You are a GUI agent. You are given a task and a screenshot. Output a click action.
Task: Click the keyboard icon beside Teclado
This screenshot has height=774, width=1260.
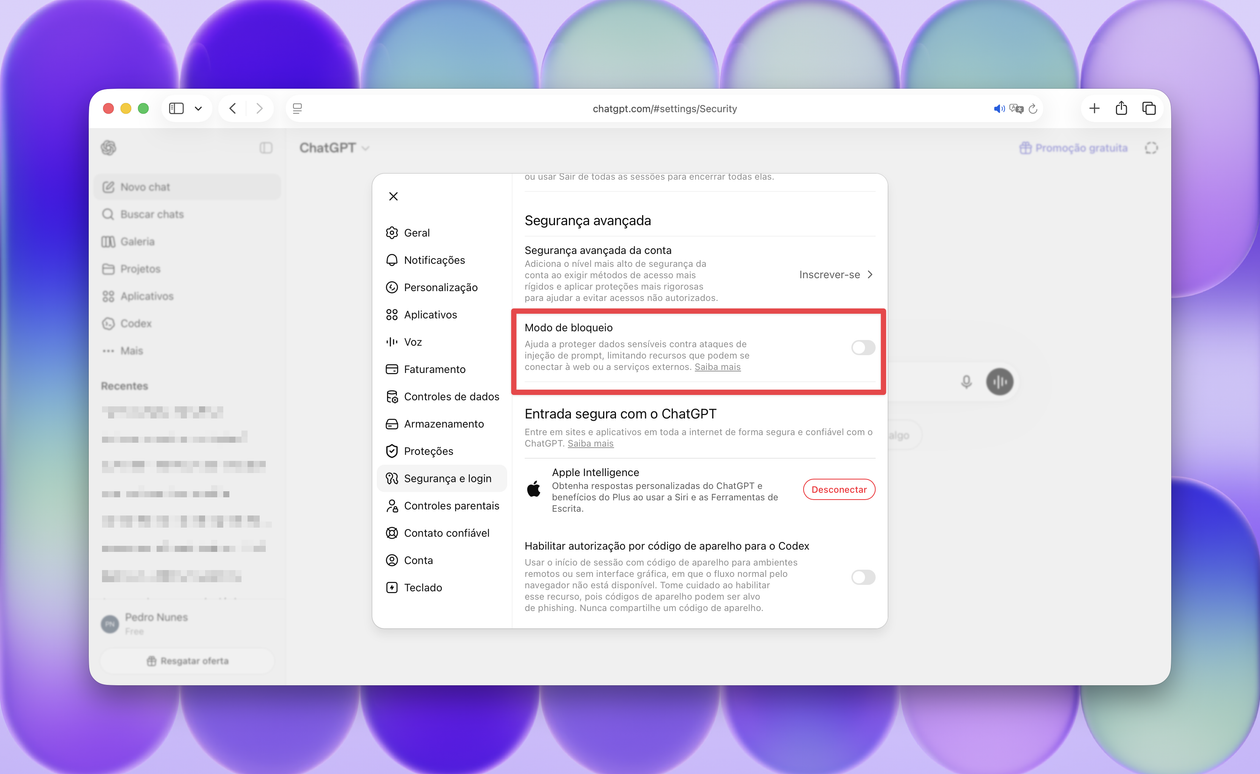(x=392, y=588)
